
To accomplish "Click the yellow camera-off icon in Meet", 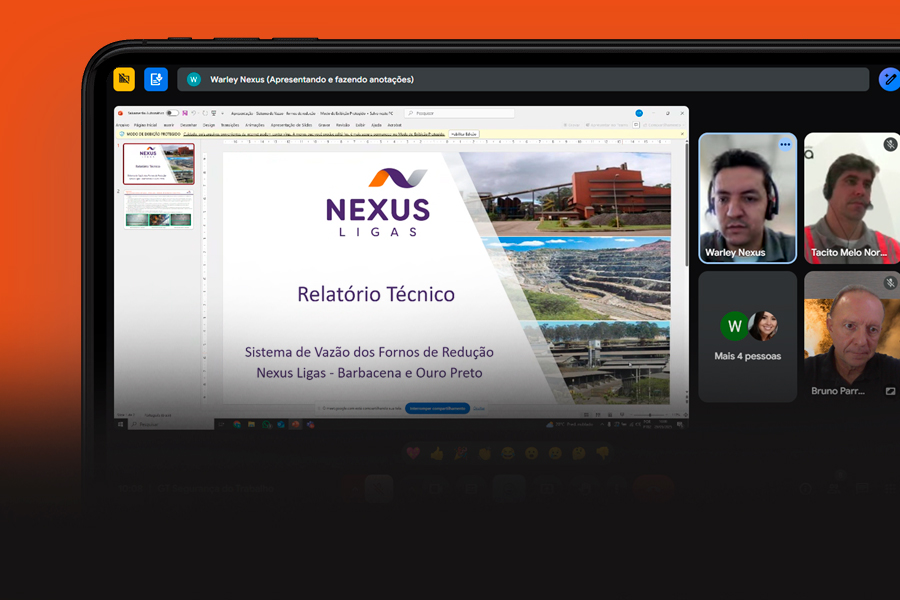I will (124, 79).
